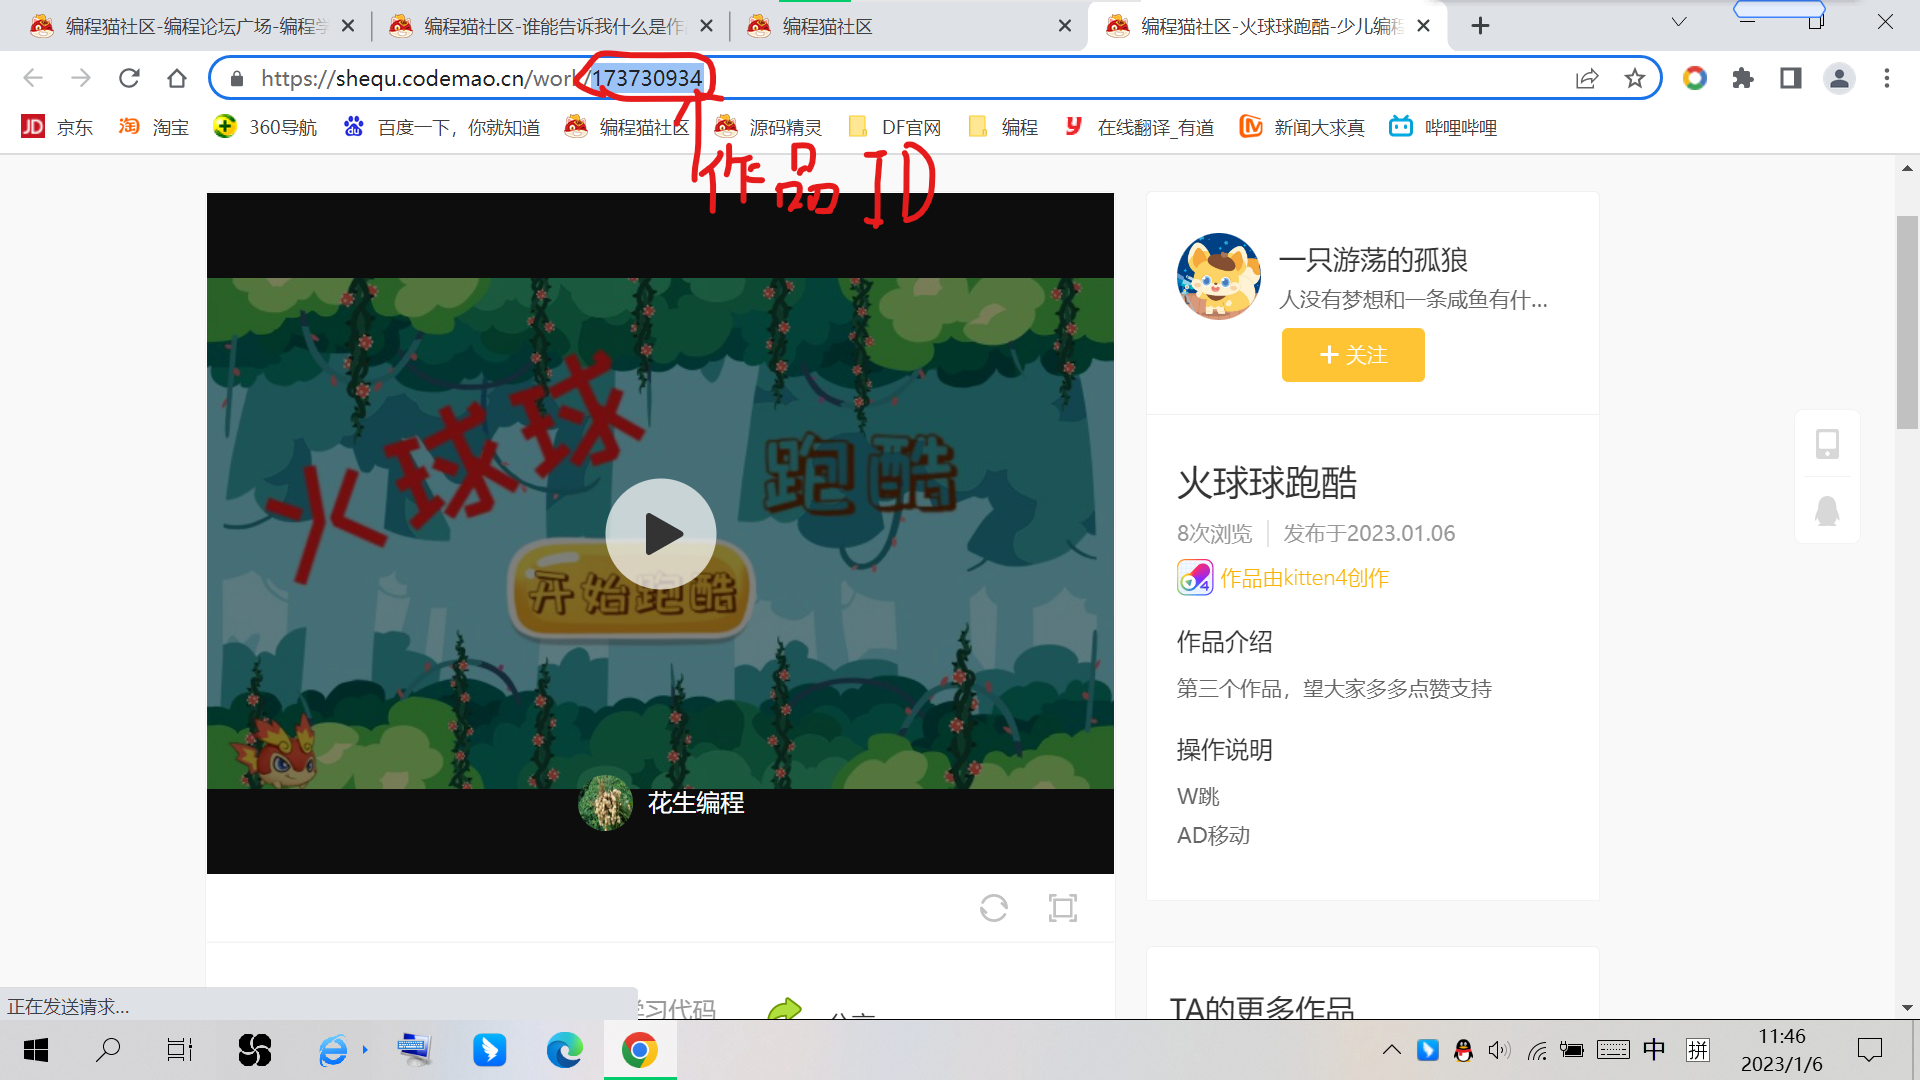The width and height of the screenshot is (1920, 1080).
Task: Go to browser home page
Action: [x=177, y=78]
